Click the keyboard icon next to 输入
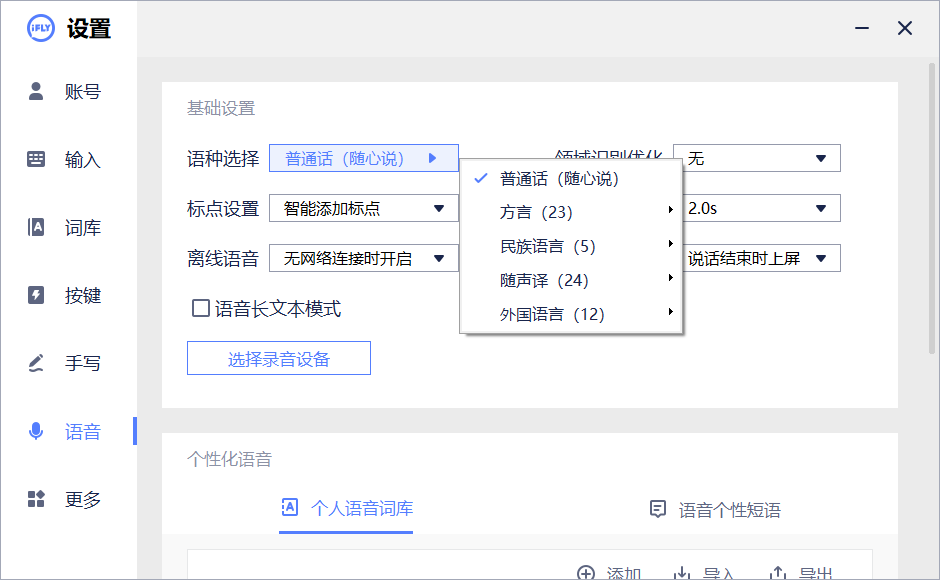The height and width of the screenshot is (580, 940). [x=36, y=159]
